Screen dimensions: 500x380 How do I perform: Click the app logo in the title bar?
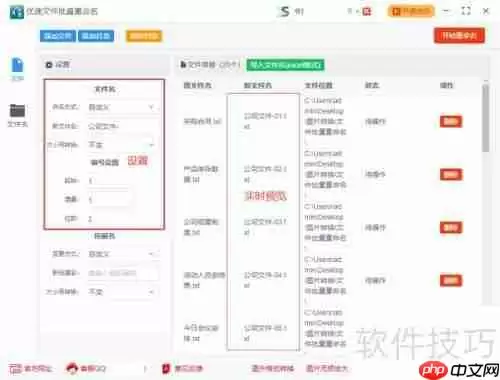[x=16, y=12]
